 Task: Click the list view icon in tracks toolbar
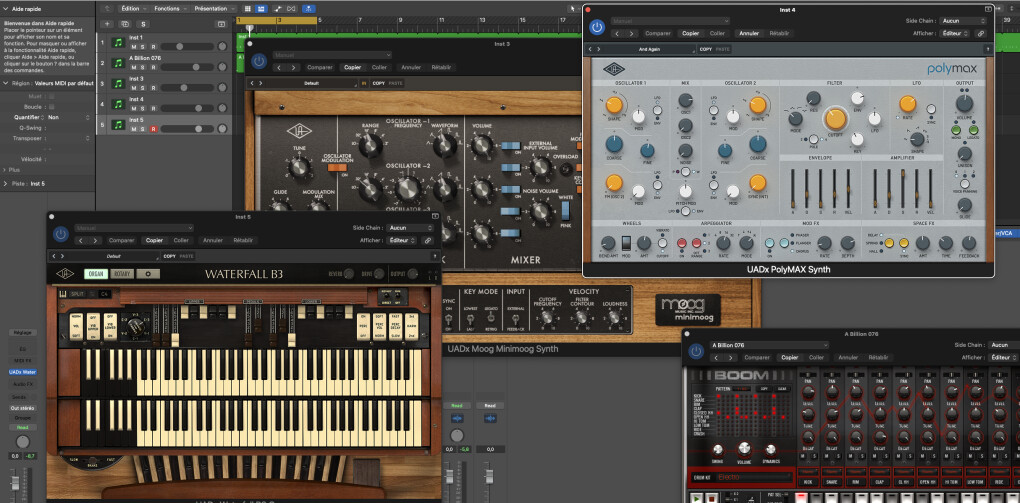(247, 8)
